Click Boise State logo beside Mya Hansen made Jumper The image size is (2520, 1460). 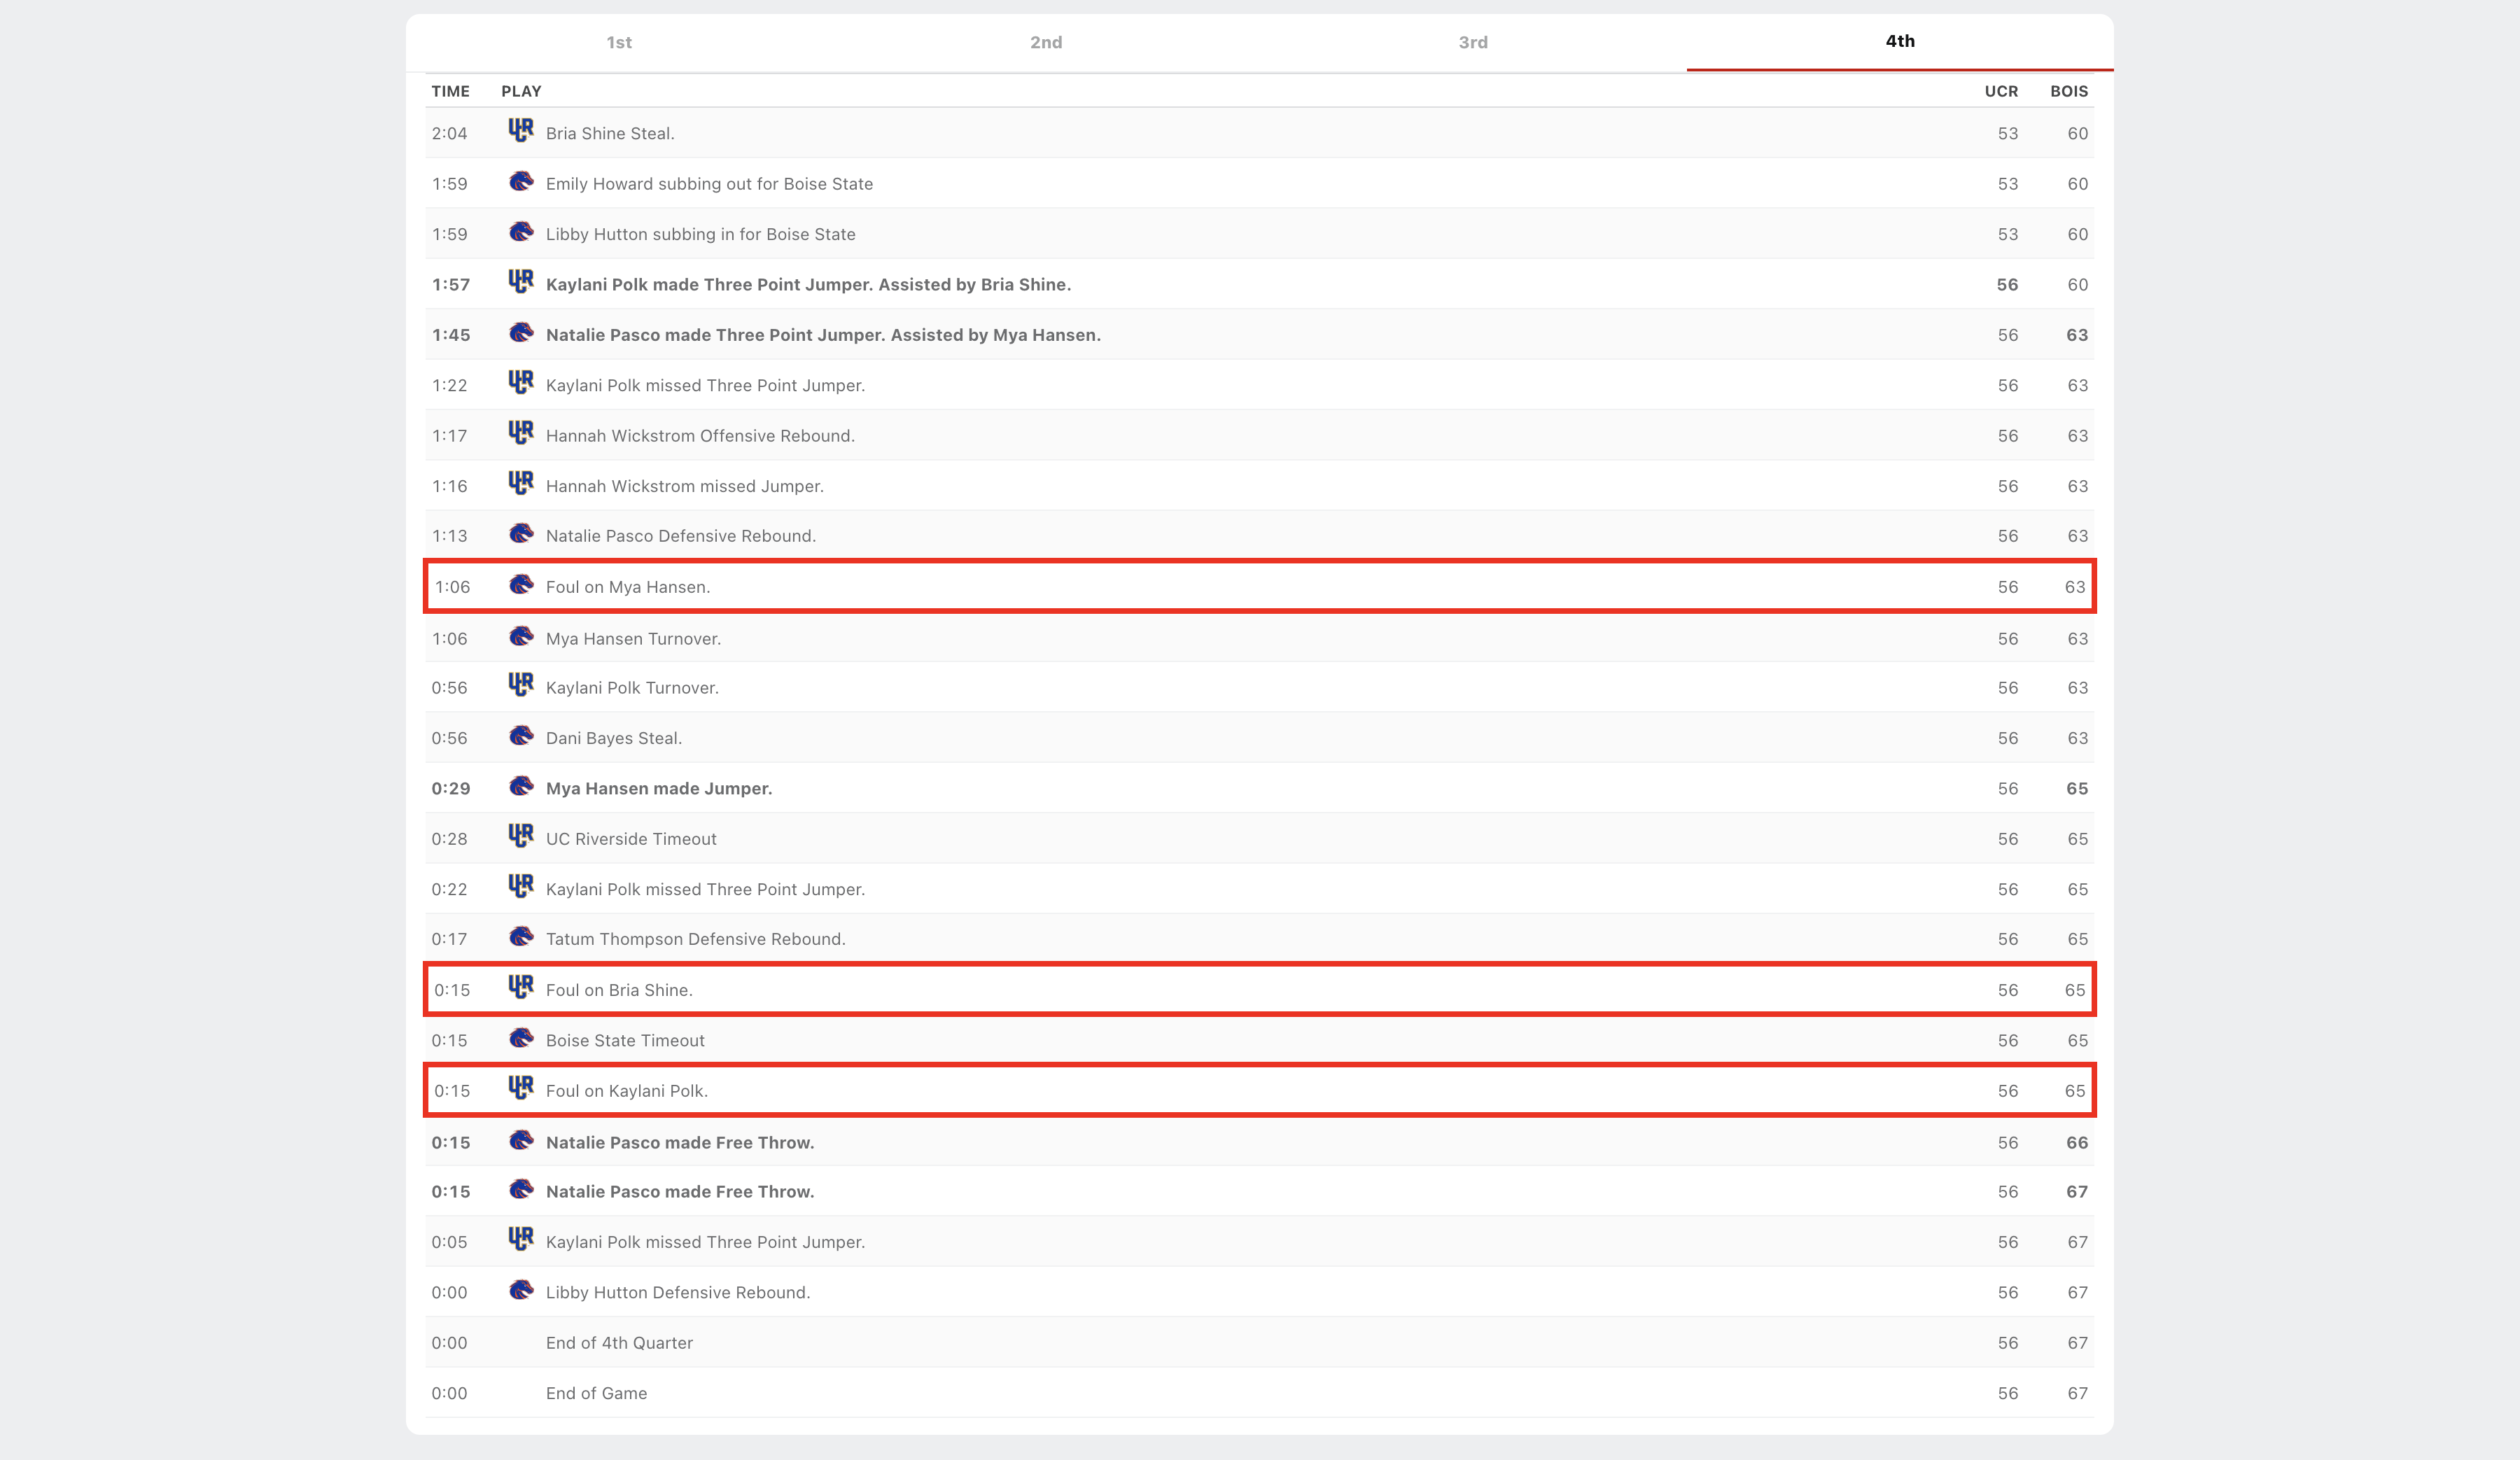click(x=520, y=787)
